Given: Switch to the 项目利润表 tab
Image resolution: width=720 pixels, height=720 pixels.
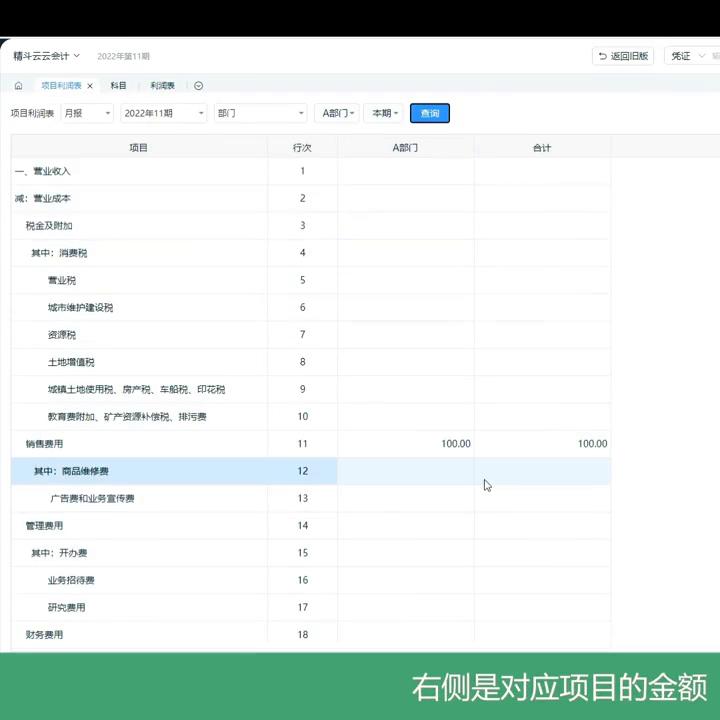Looking at the screenshot, I should pos(61,86).
